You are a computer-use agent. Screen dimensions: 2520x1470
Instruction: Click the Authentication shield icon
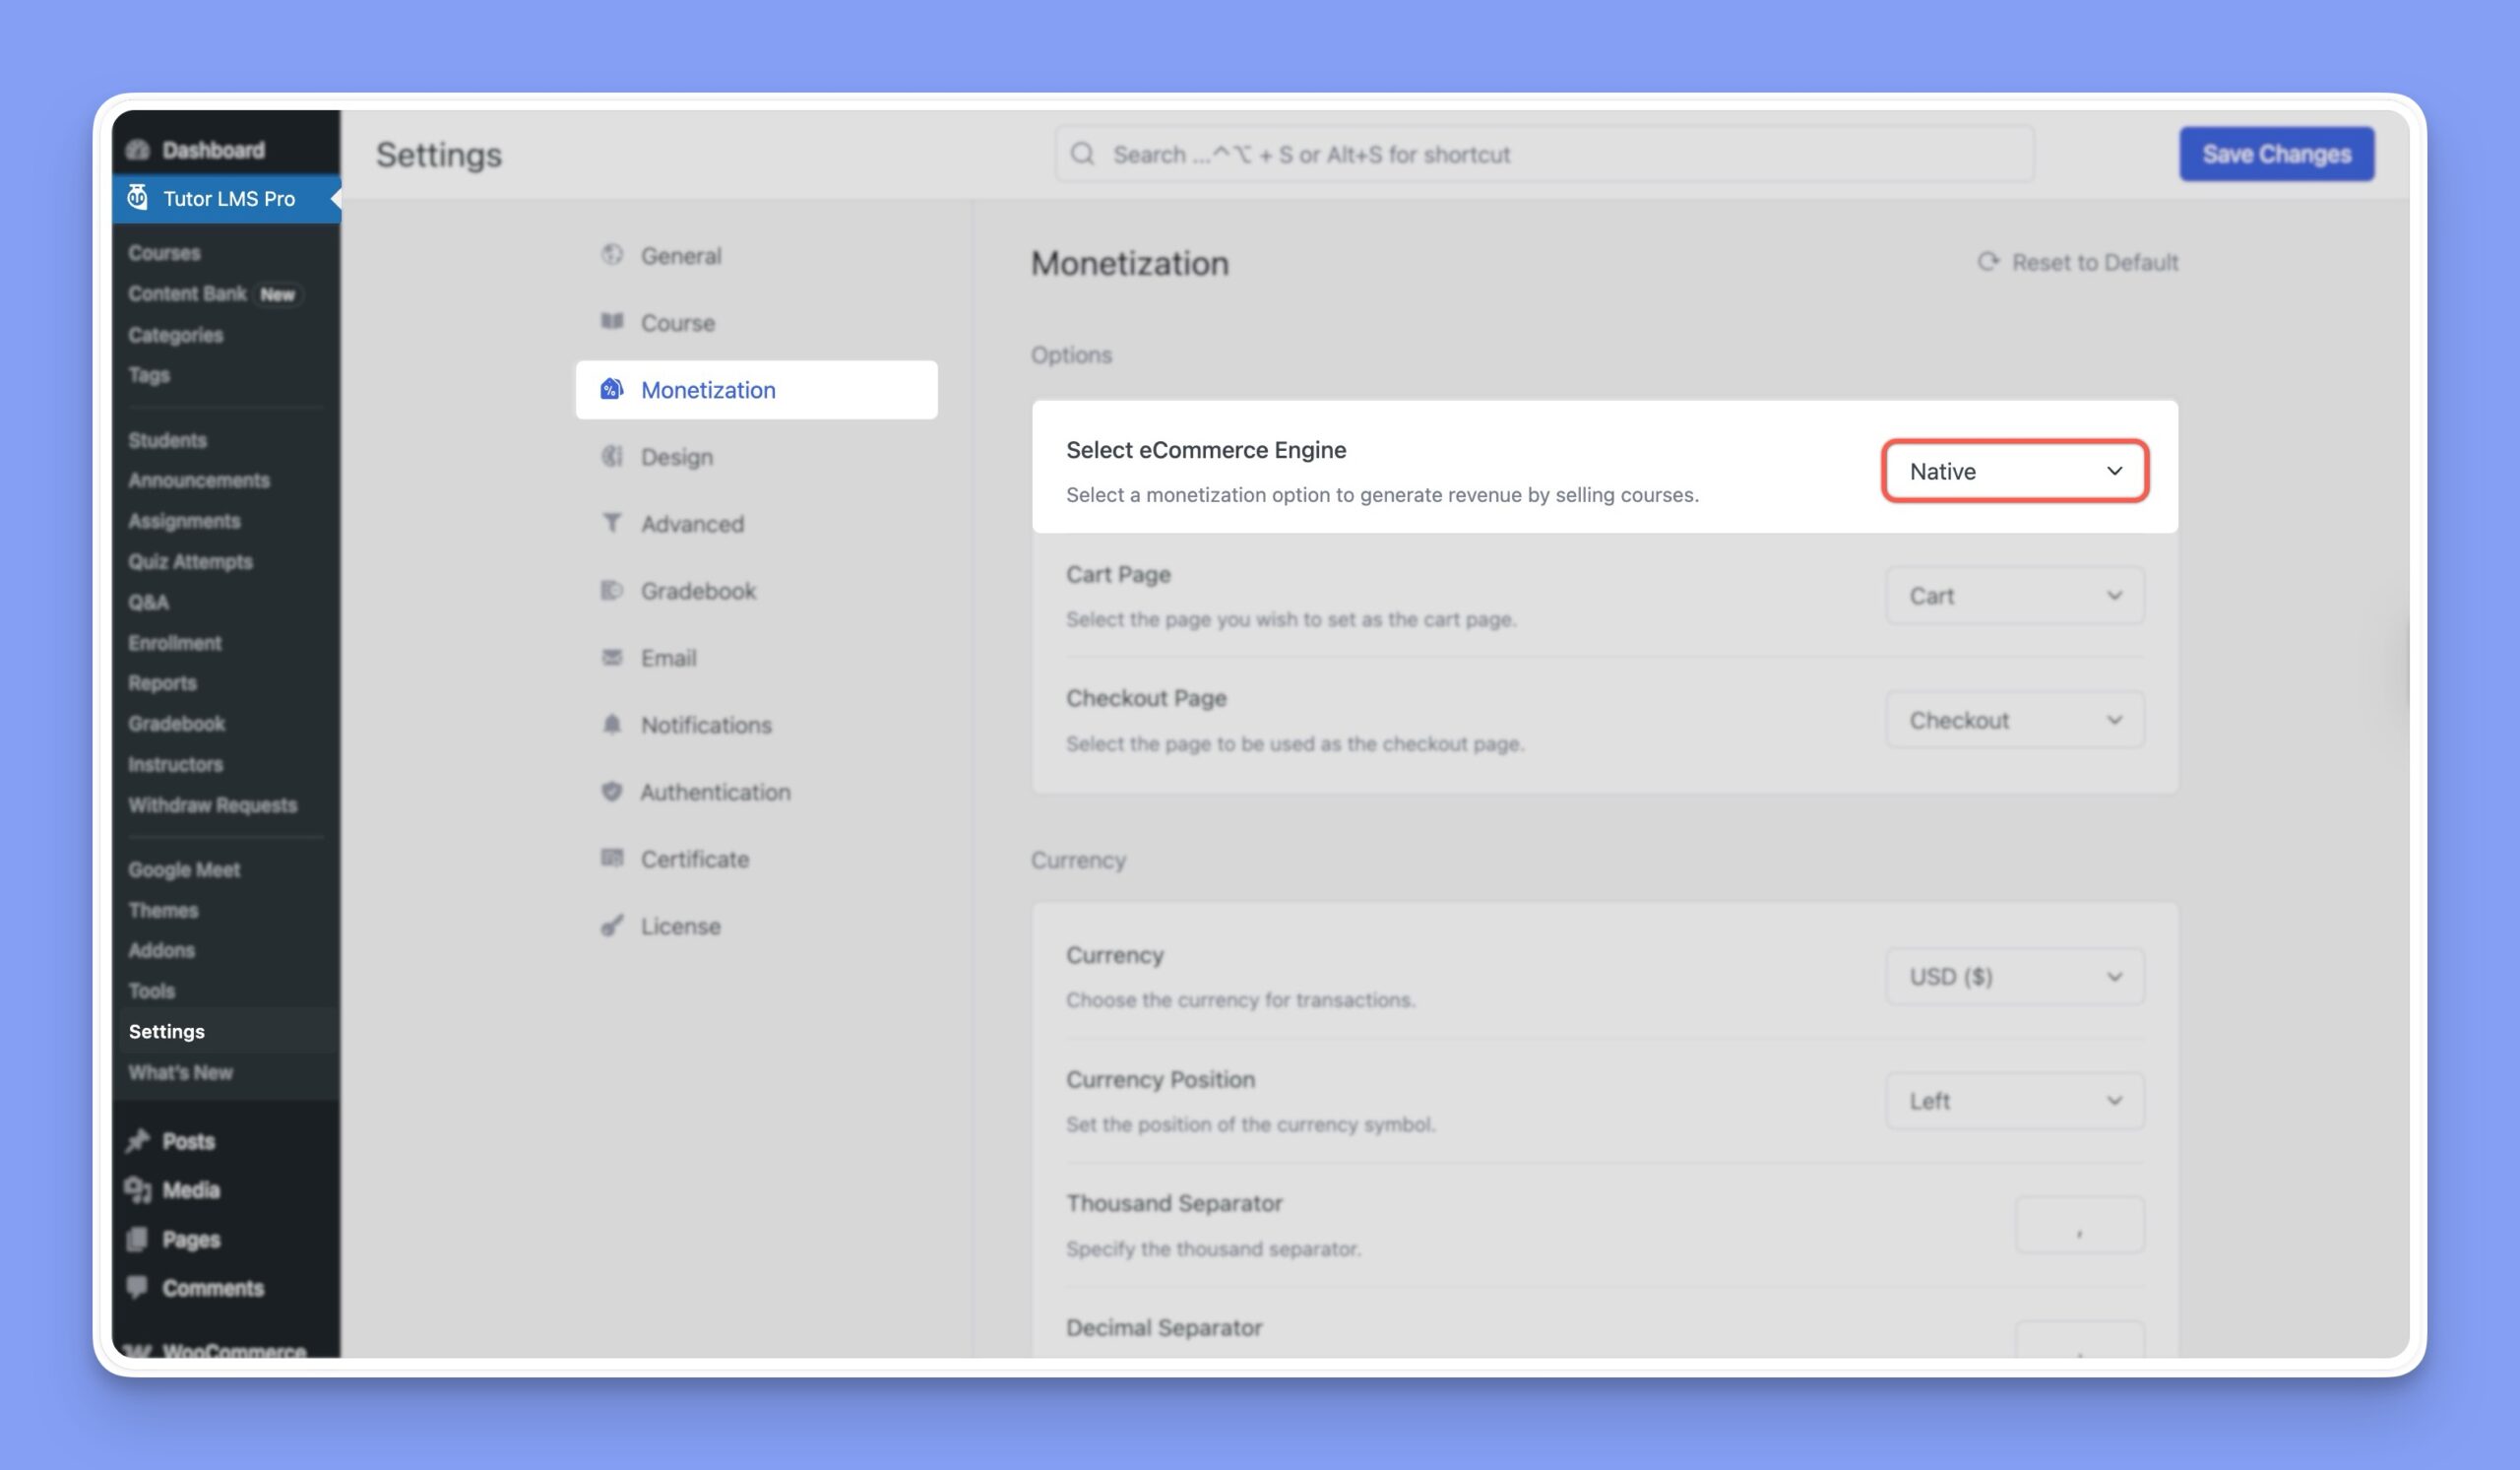click(611, 791)
